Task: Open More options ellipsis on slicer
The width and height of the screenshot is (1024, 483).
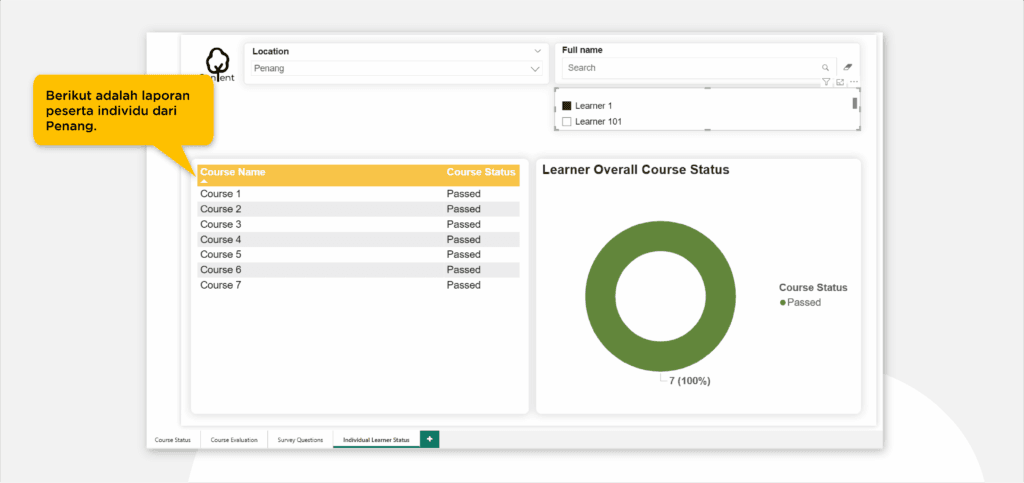Action: tap(854, 82)
